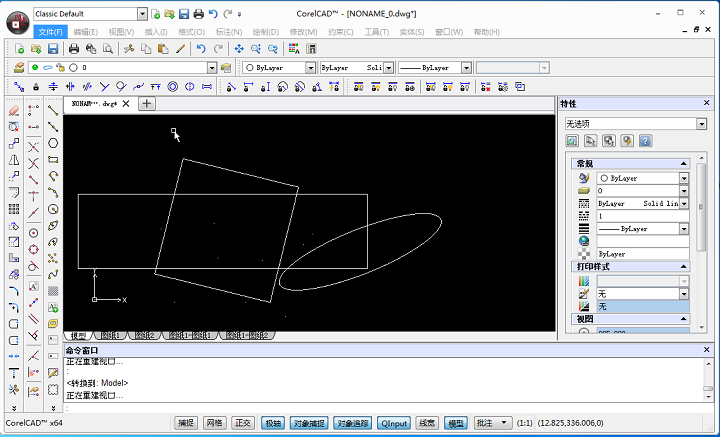Select the Property Painter brush icon

[180, 49]
